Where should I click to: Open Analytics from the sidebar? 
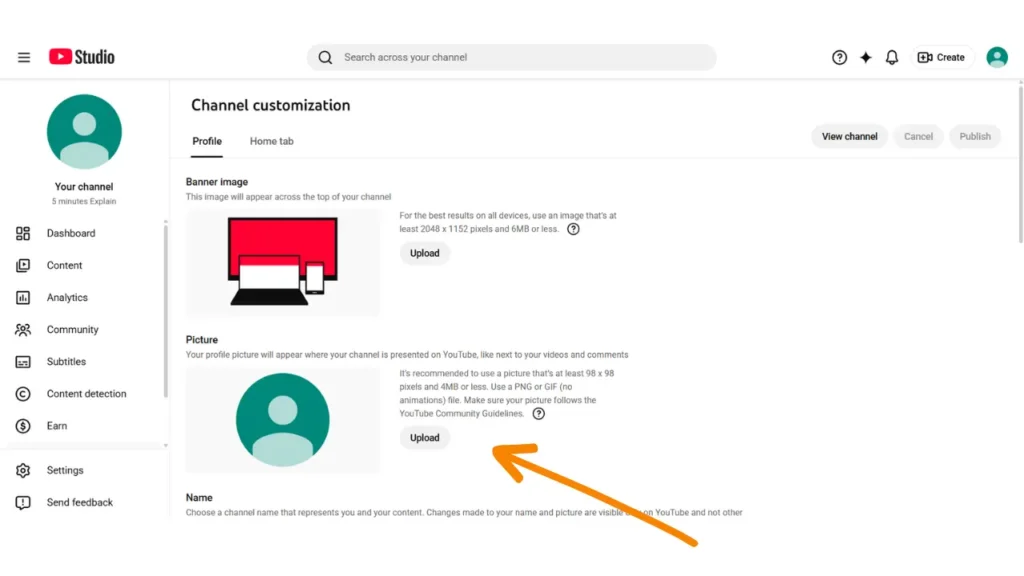[69, 297]
